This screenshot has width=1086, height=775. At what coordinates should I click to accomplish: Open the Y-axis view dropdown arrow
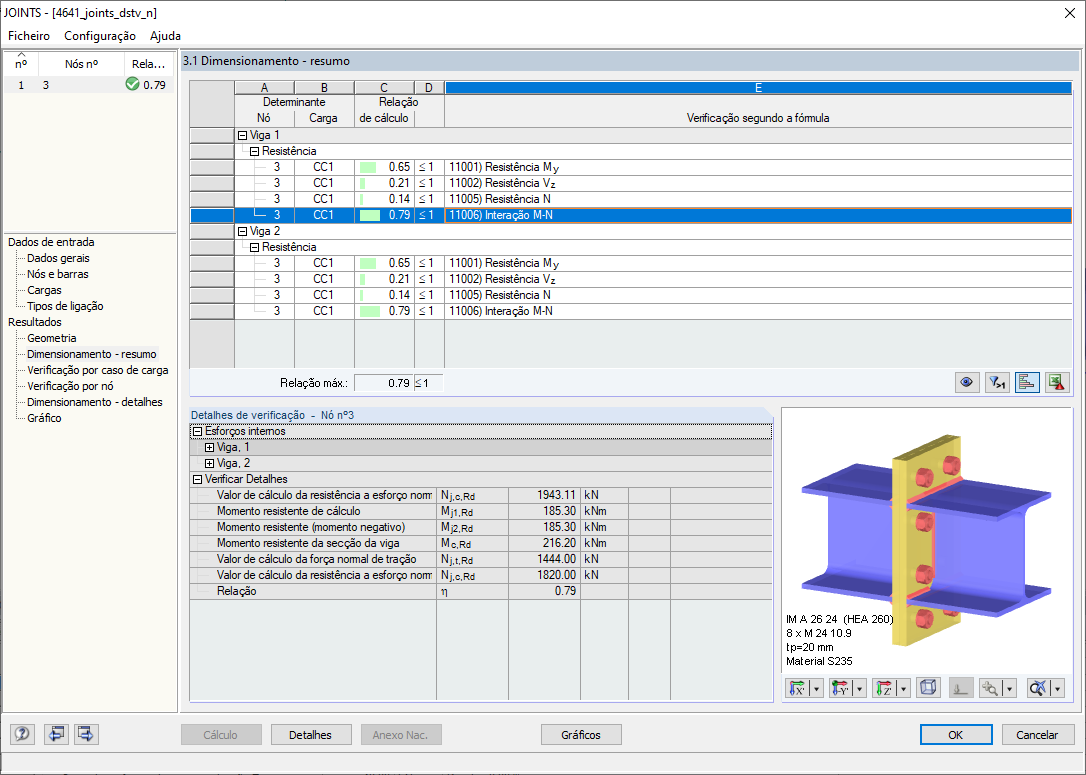(860, 688)
